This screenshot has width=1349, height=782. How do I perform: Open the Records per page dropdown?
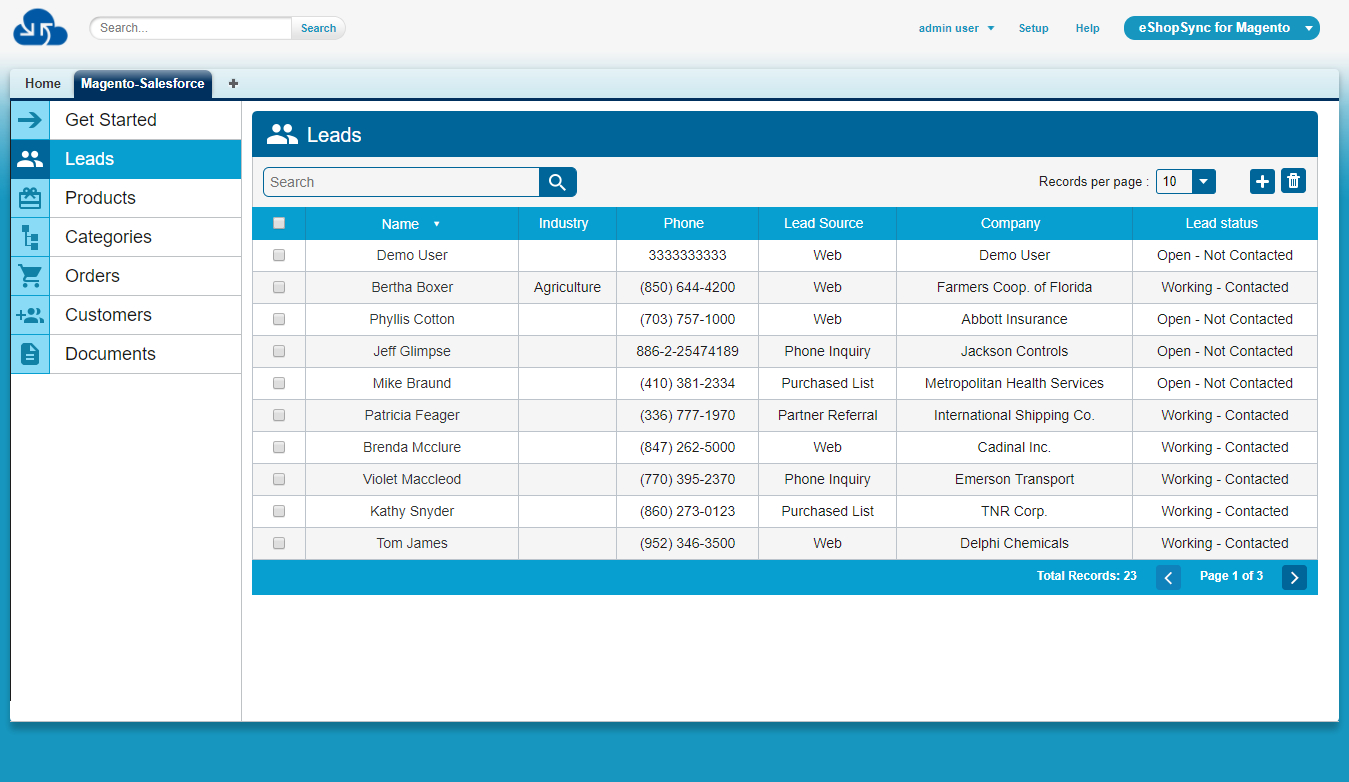point(1201,181)
